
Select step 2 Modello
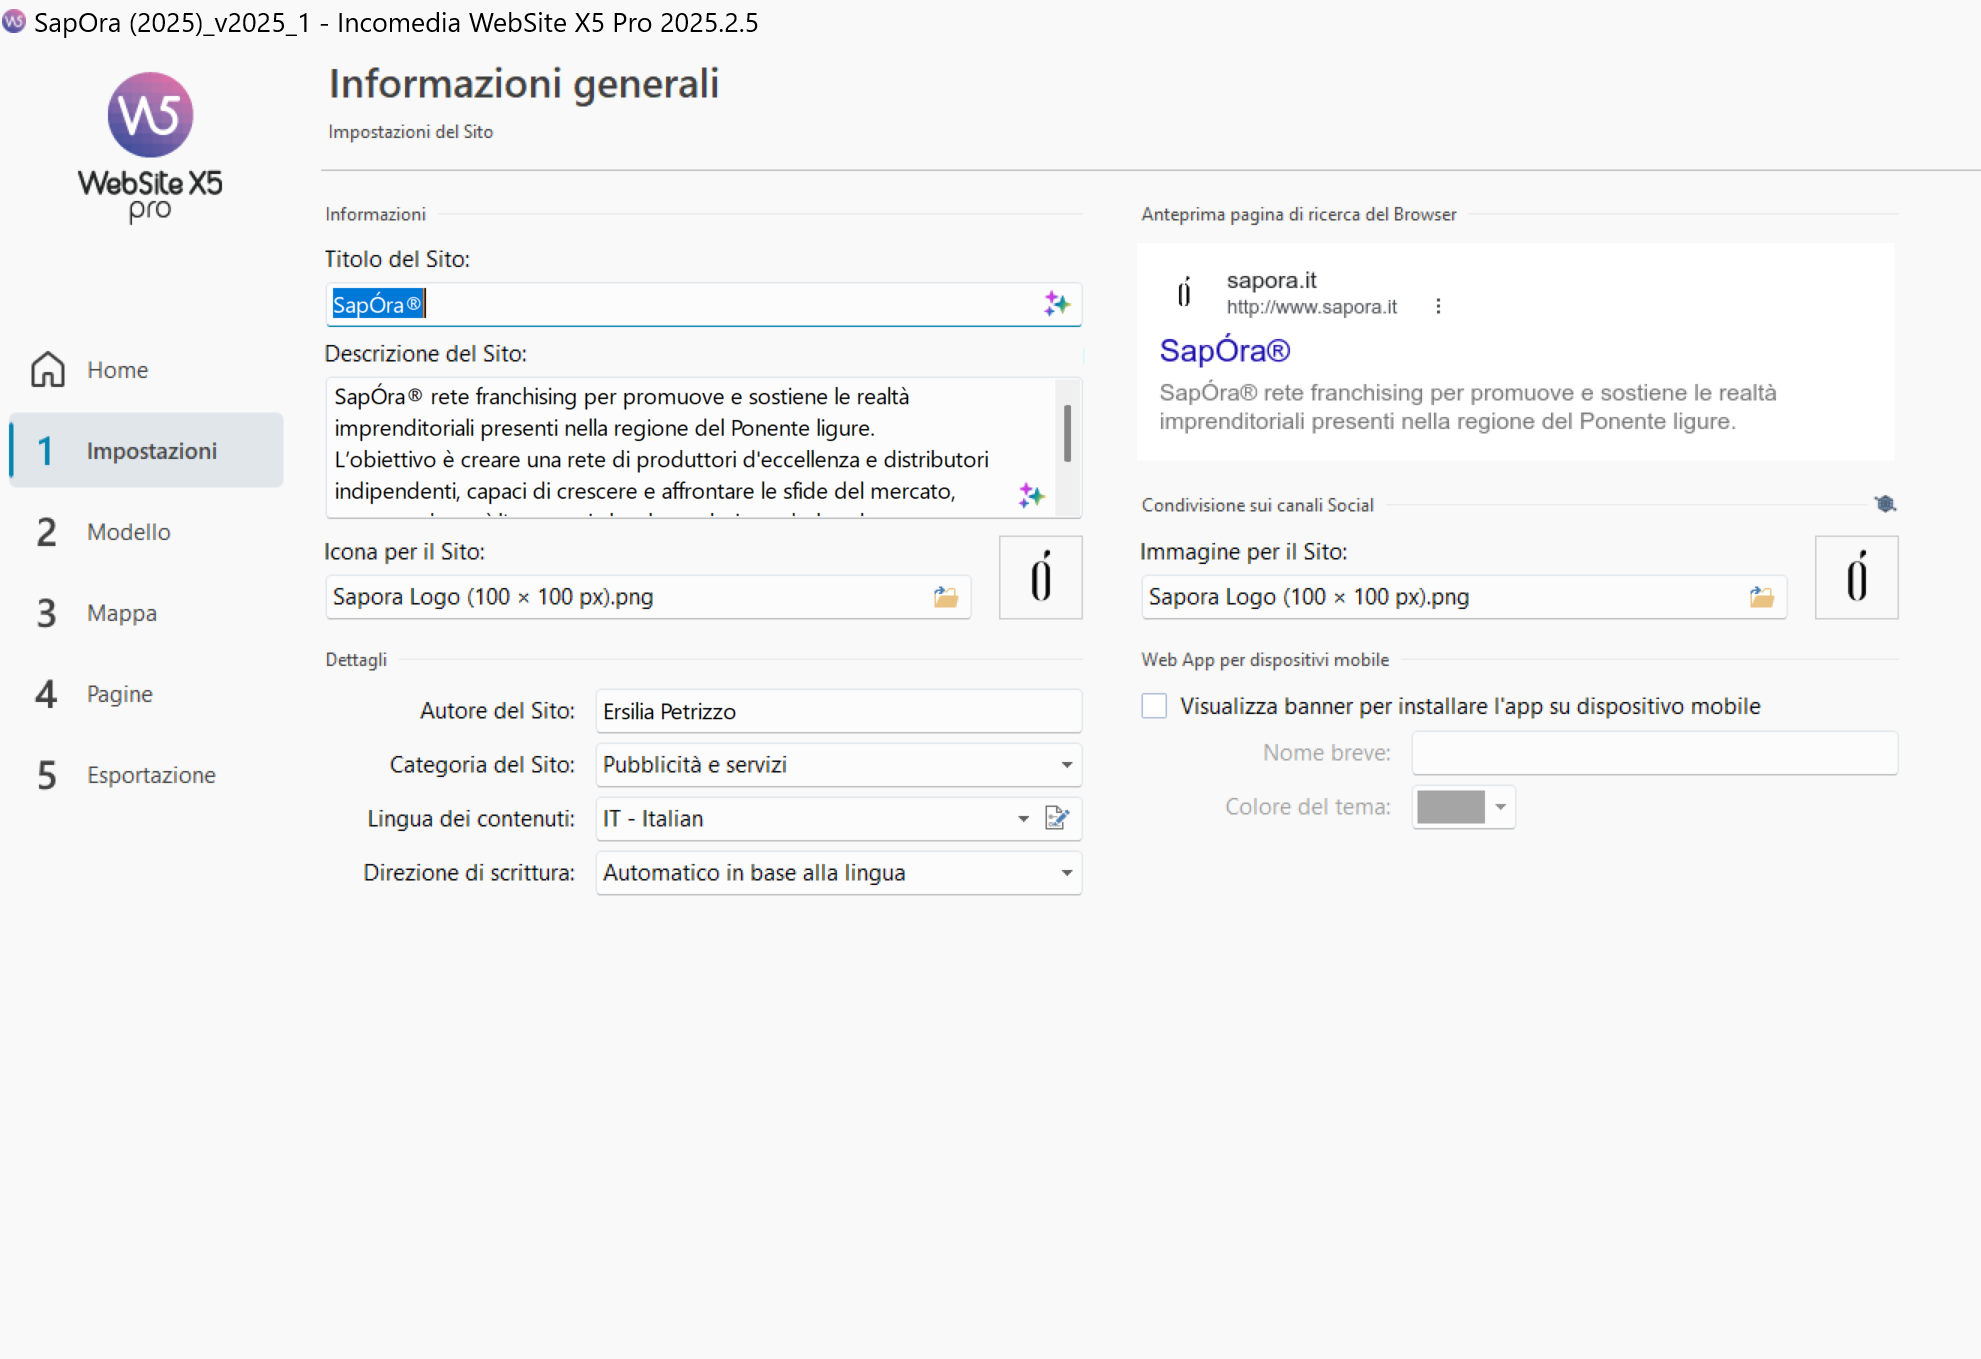click(146, 531)
